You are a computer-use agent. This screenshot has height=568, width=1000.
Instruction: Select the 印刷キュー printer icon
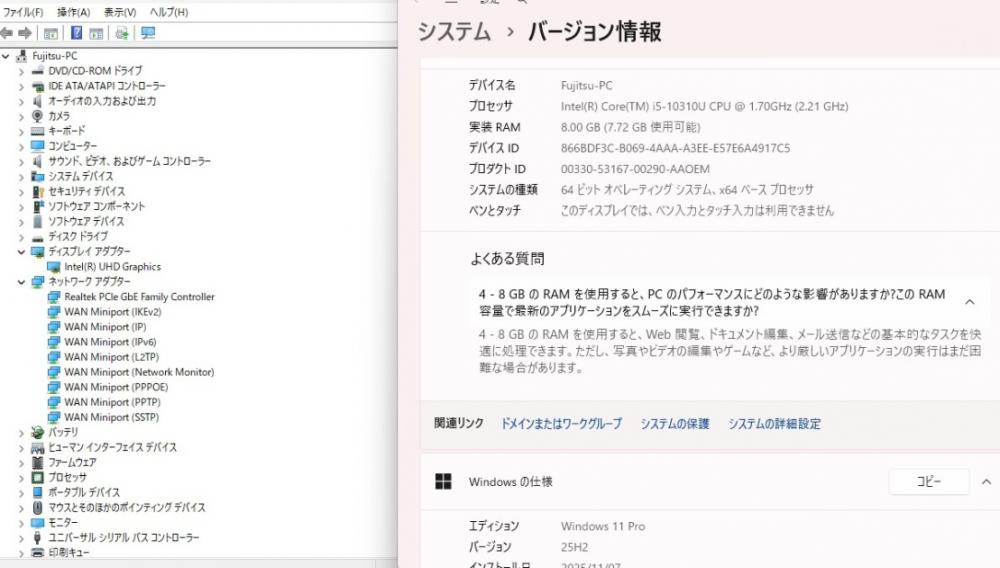(38, 553)
